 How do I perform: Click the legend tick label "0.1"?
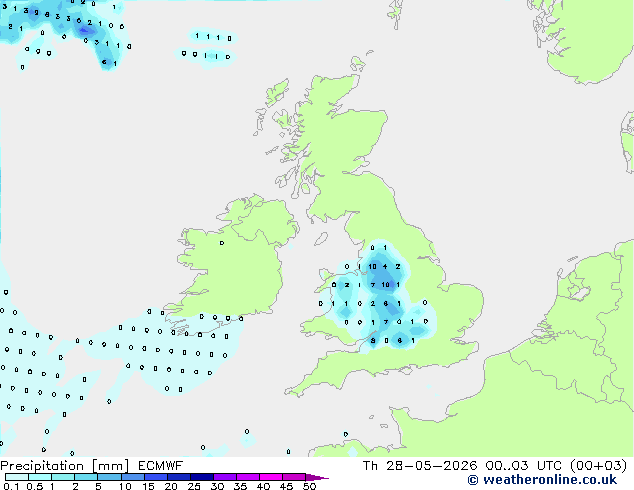11,486
